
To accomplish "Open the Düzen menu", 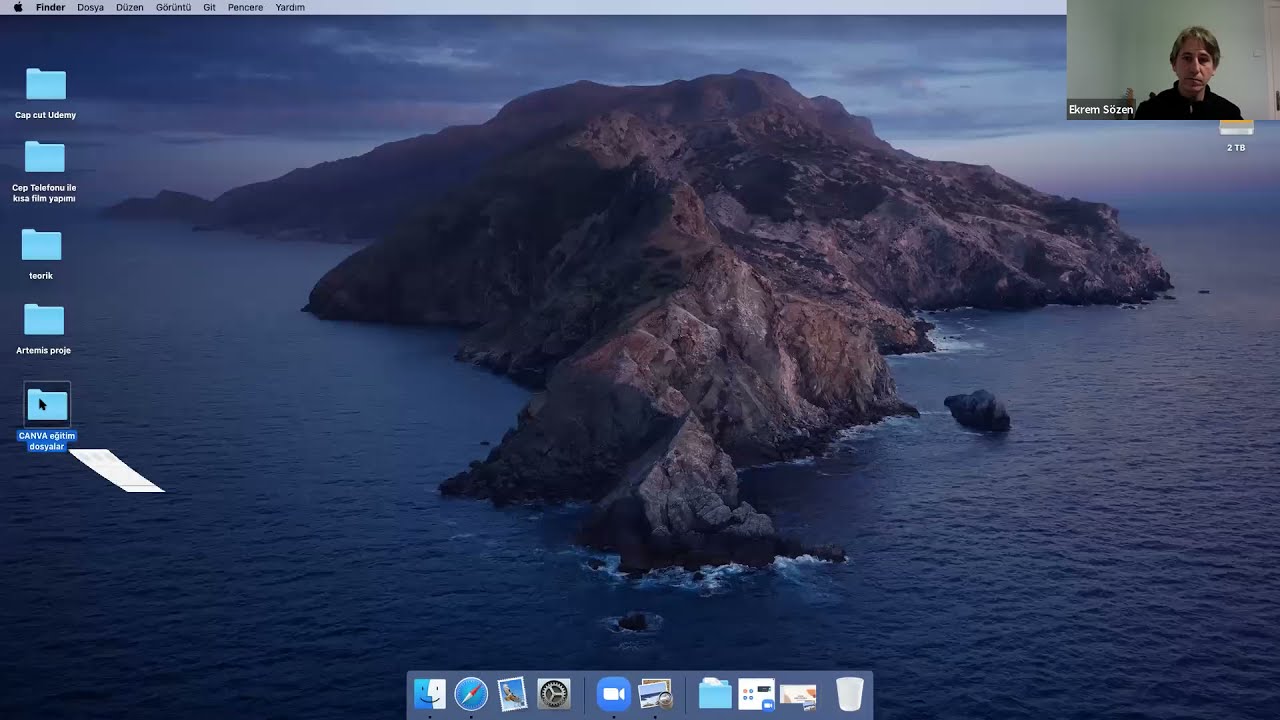I will coord(130,7).
